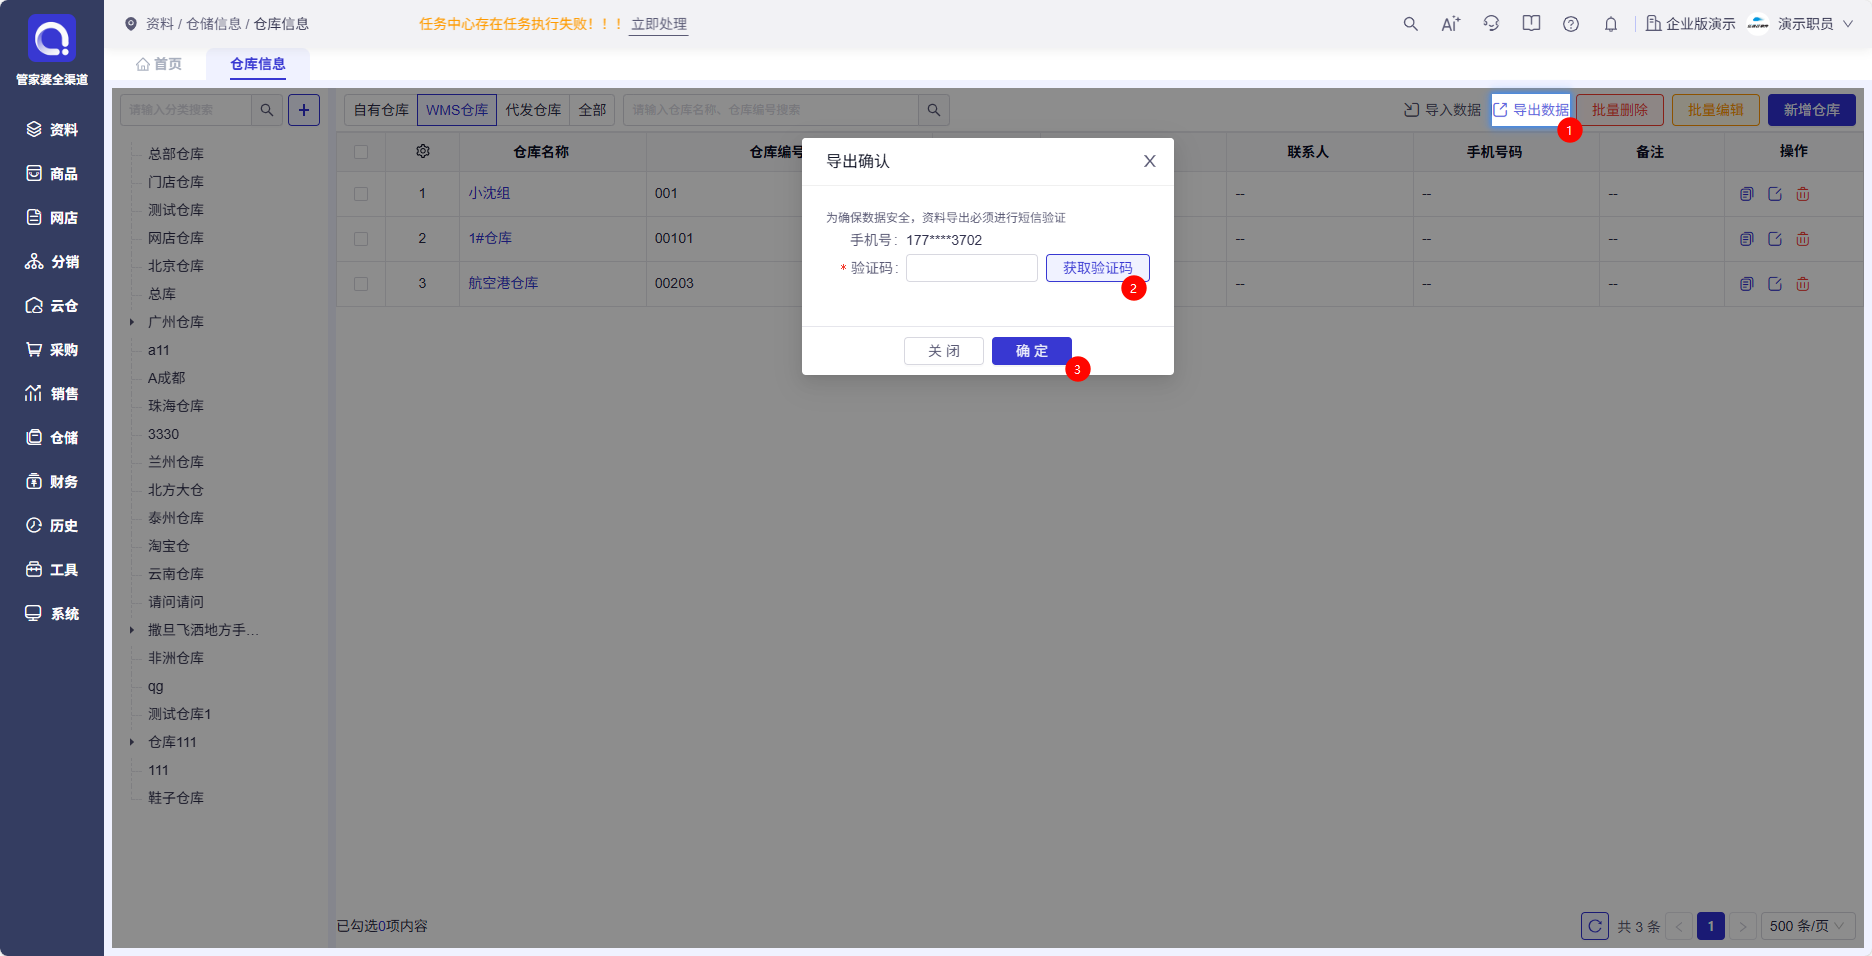The width and height of the screenshot is (1872, 956).
Task: Check the row checkbox for 1#仓库
Action: coord(361,239)
